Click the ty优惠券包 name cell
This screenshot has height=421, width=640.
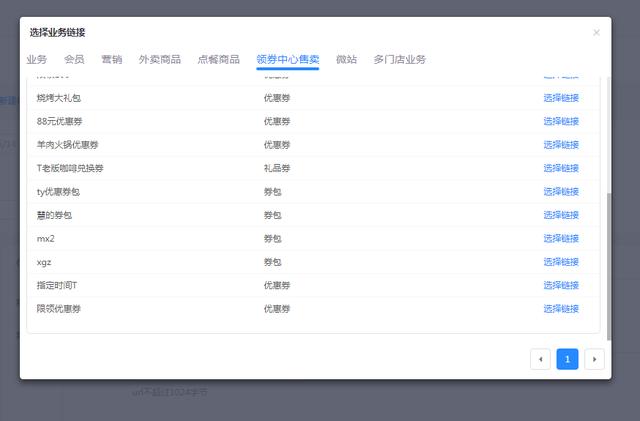click(58, 192)
